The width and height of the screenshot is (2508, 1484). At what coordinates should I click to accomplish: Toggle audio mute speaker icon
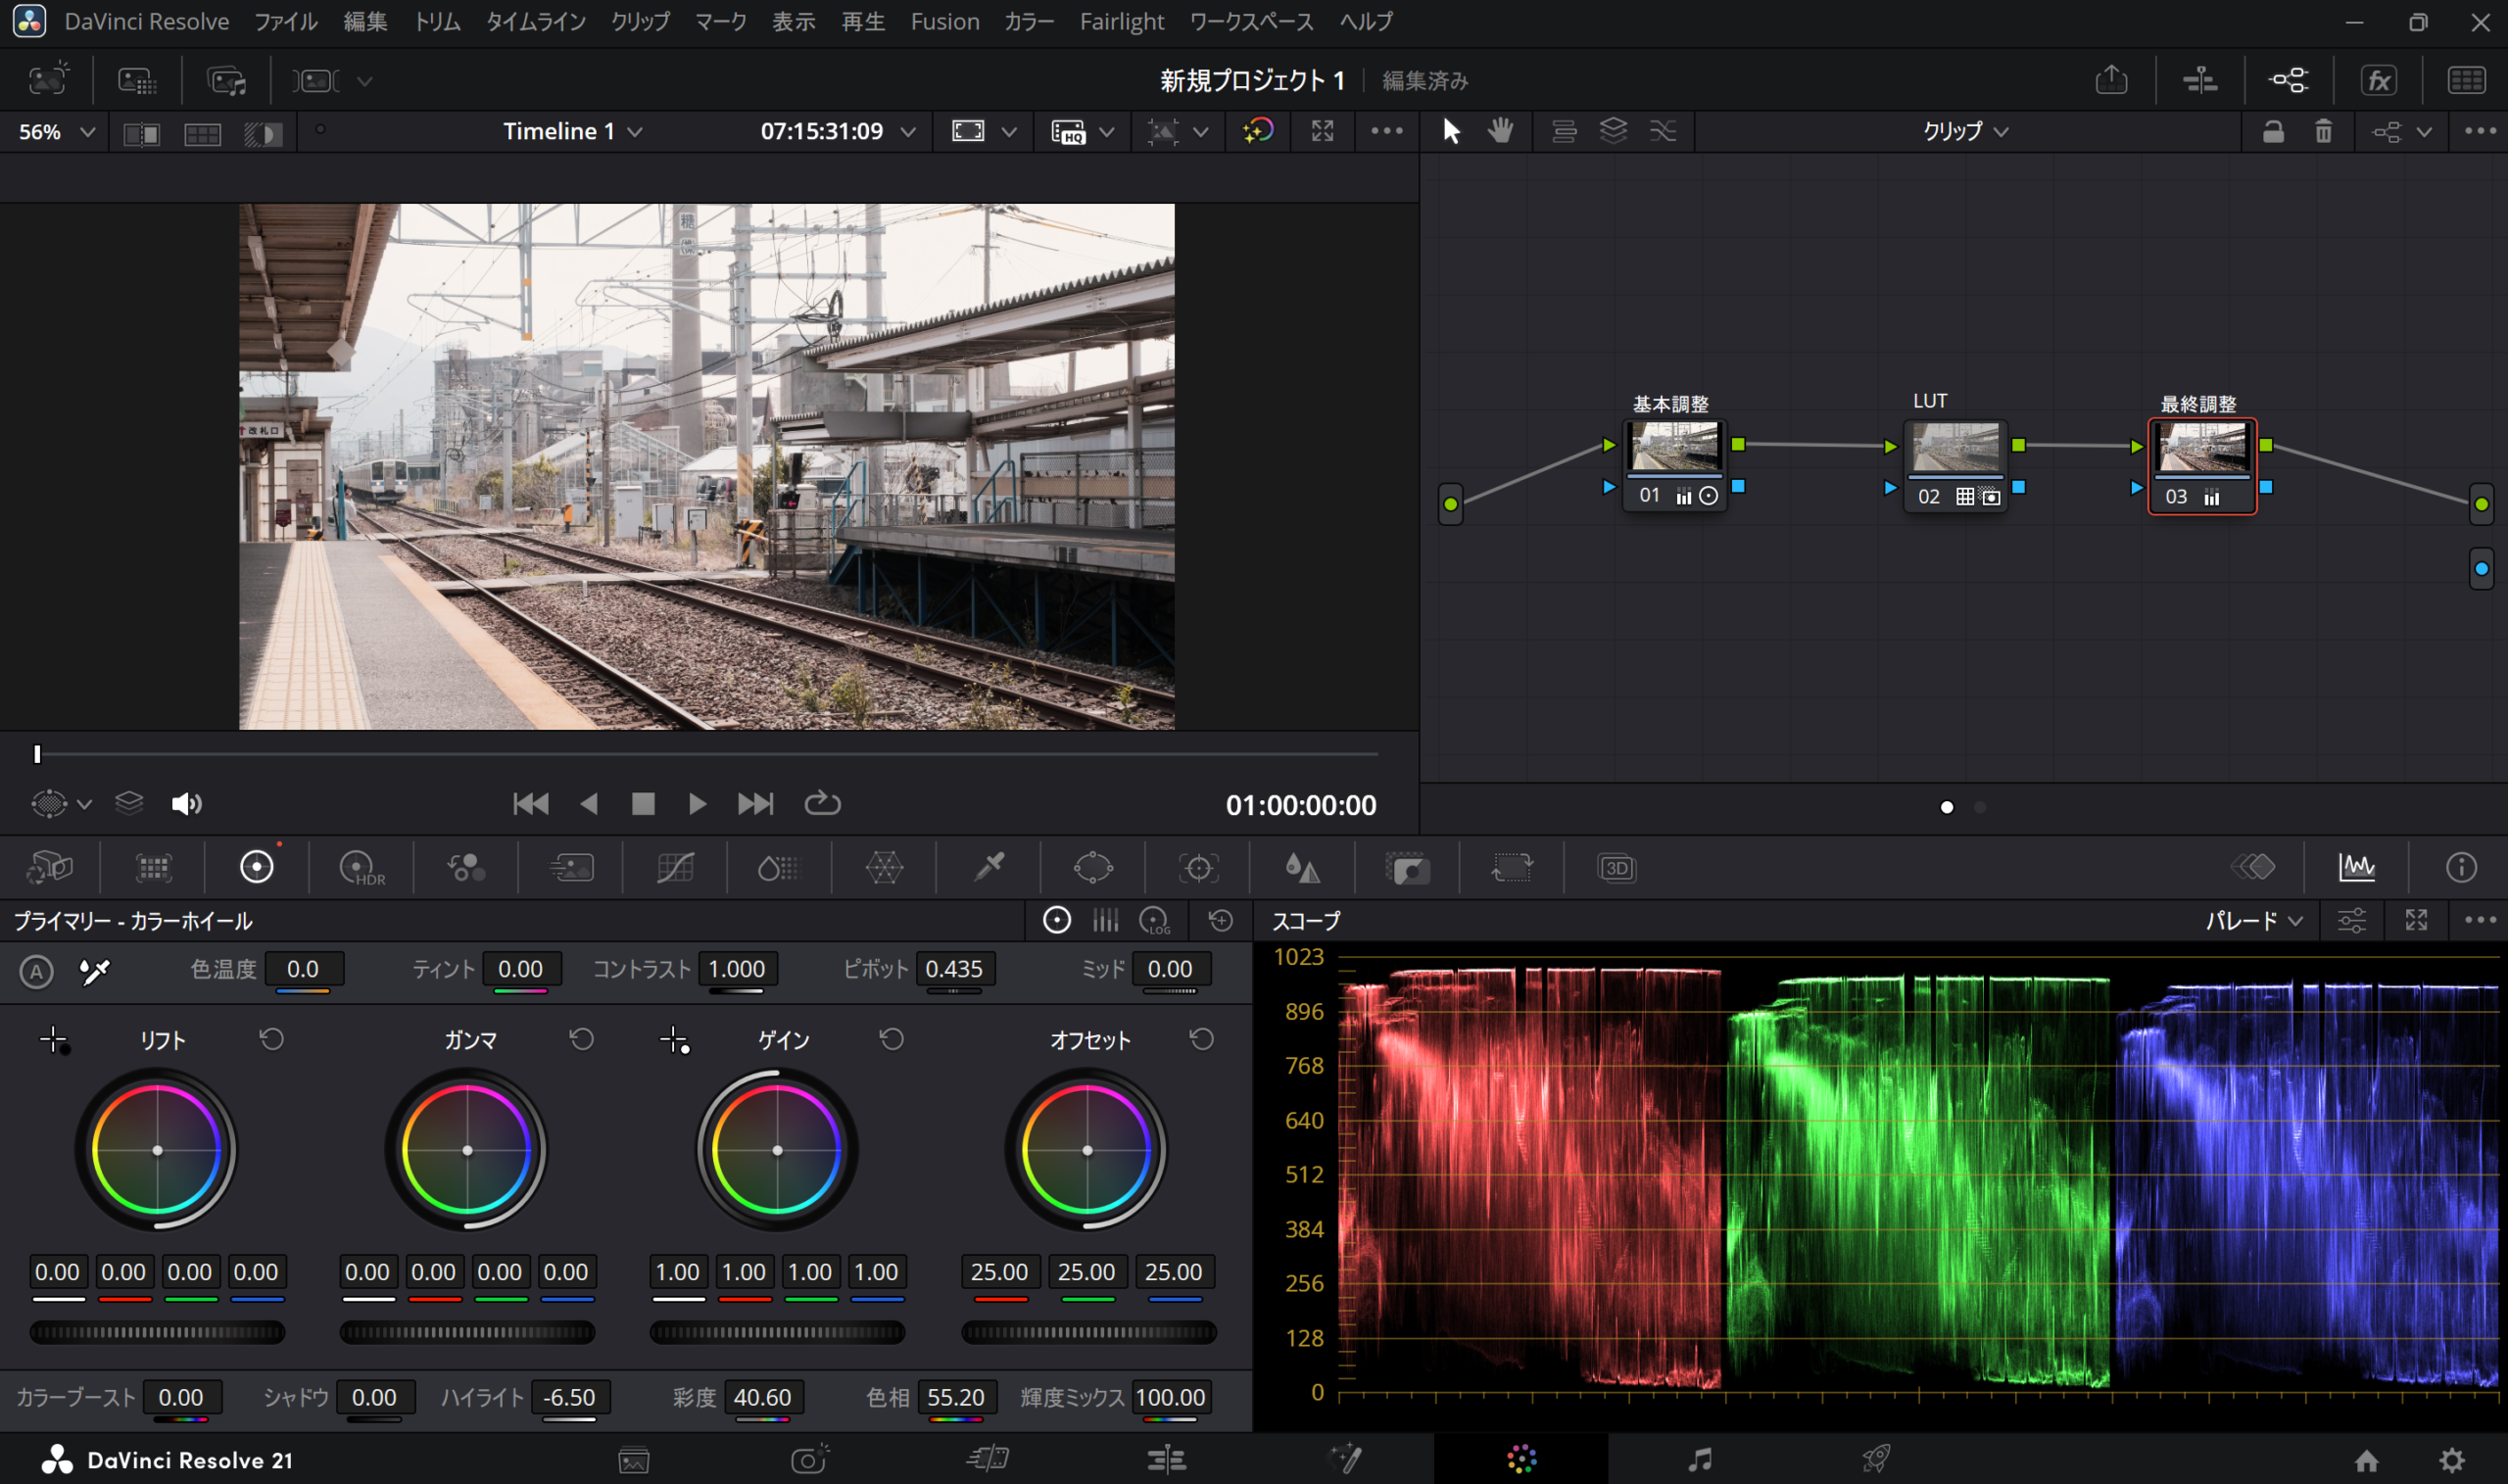click(x=186, y=804)
